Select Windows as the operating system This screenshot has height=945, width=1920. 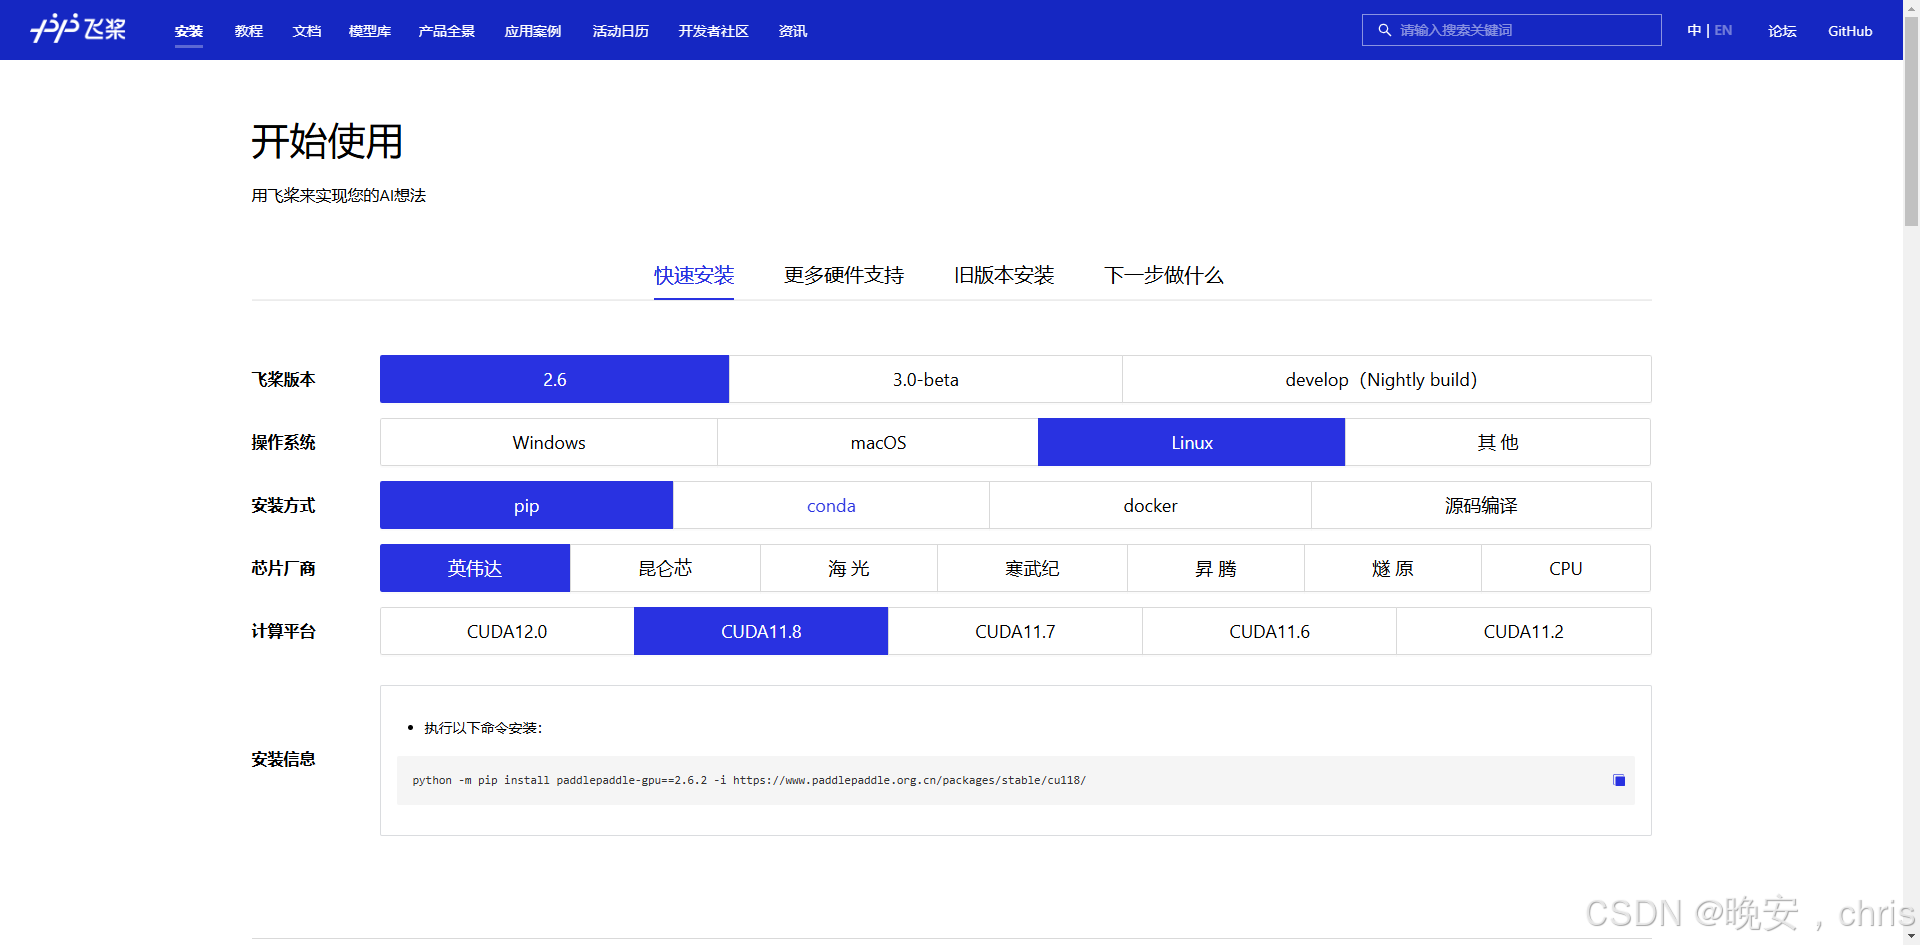pos(548,442)
